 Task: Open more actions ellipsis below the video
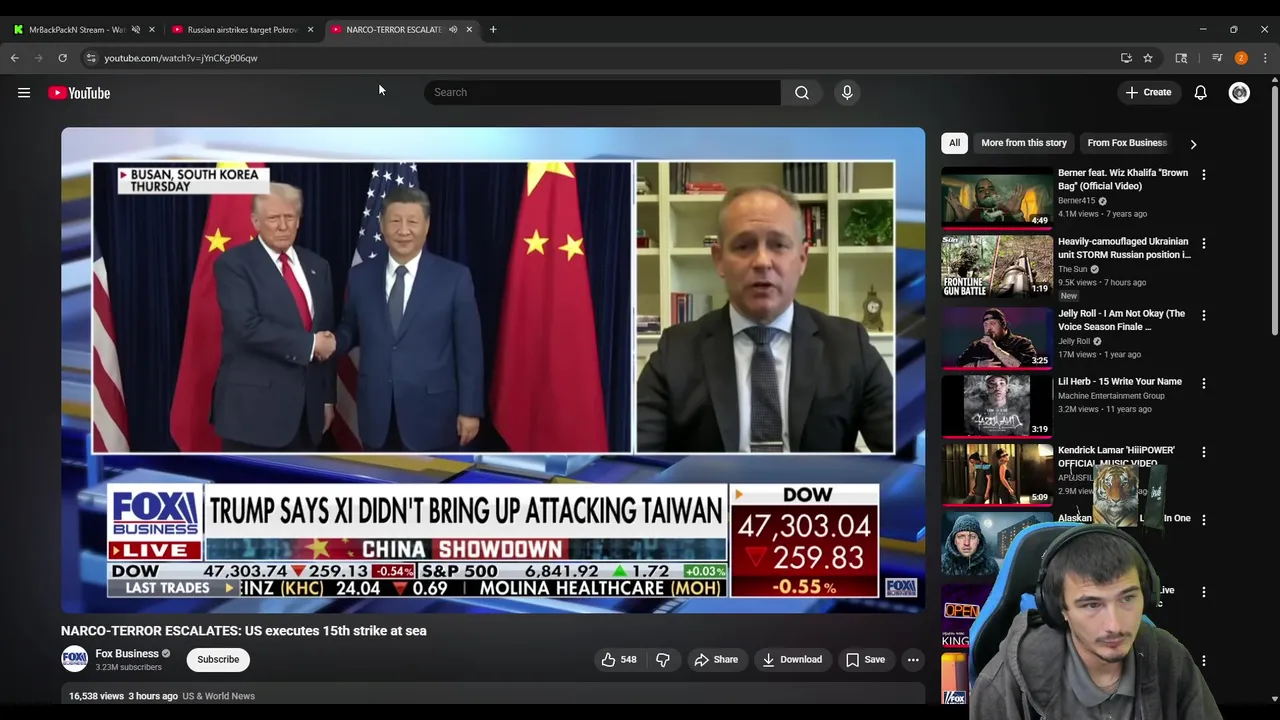pyautogui.click(x=913, y=659)
